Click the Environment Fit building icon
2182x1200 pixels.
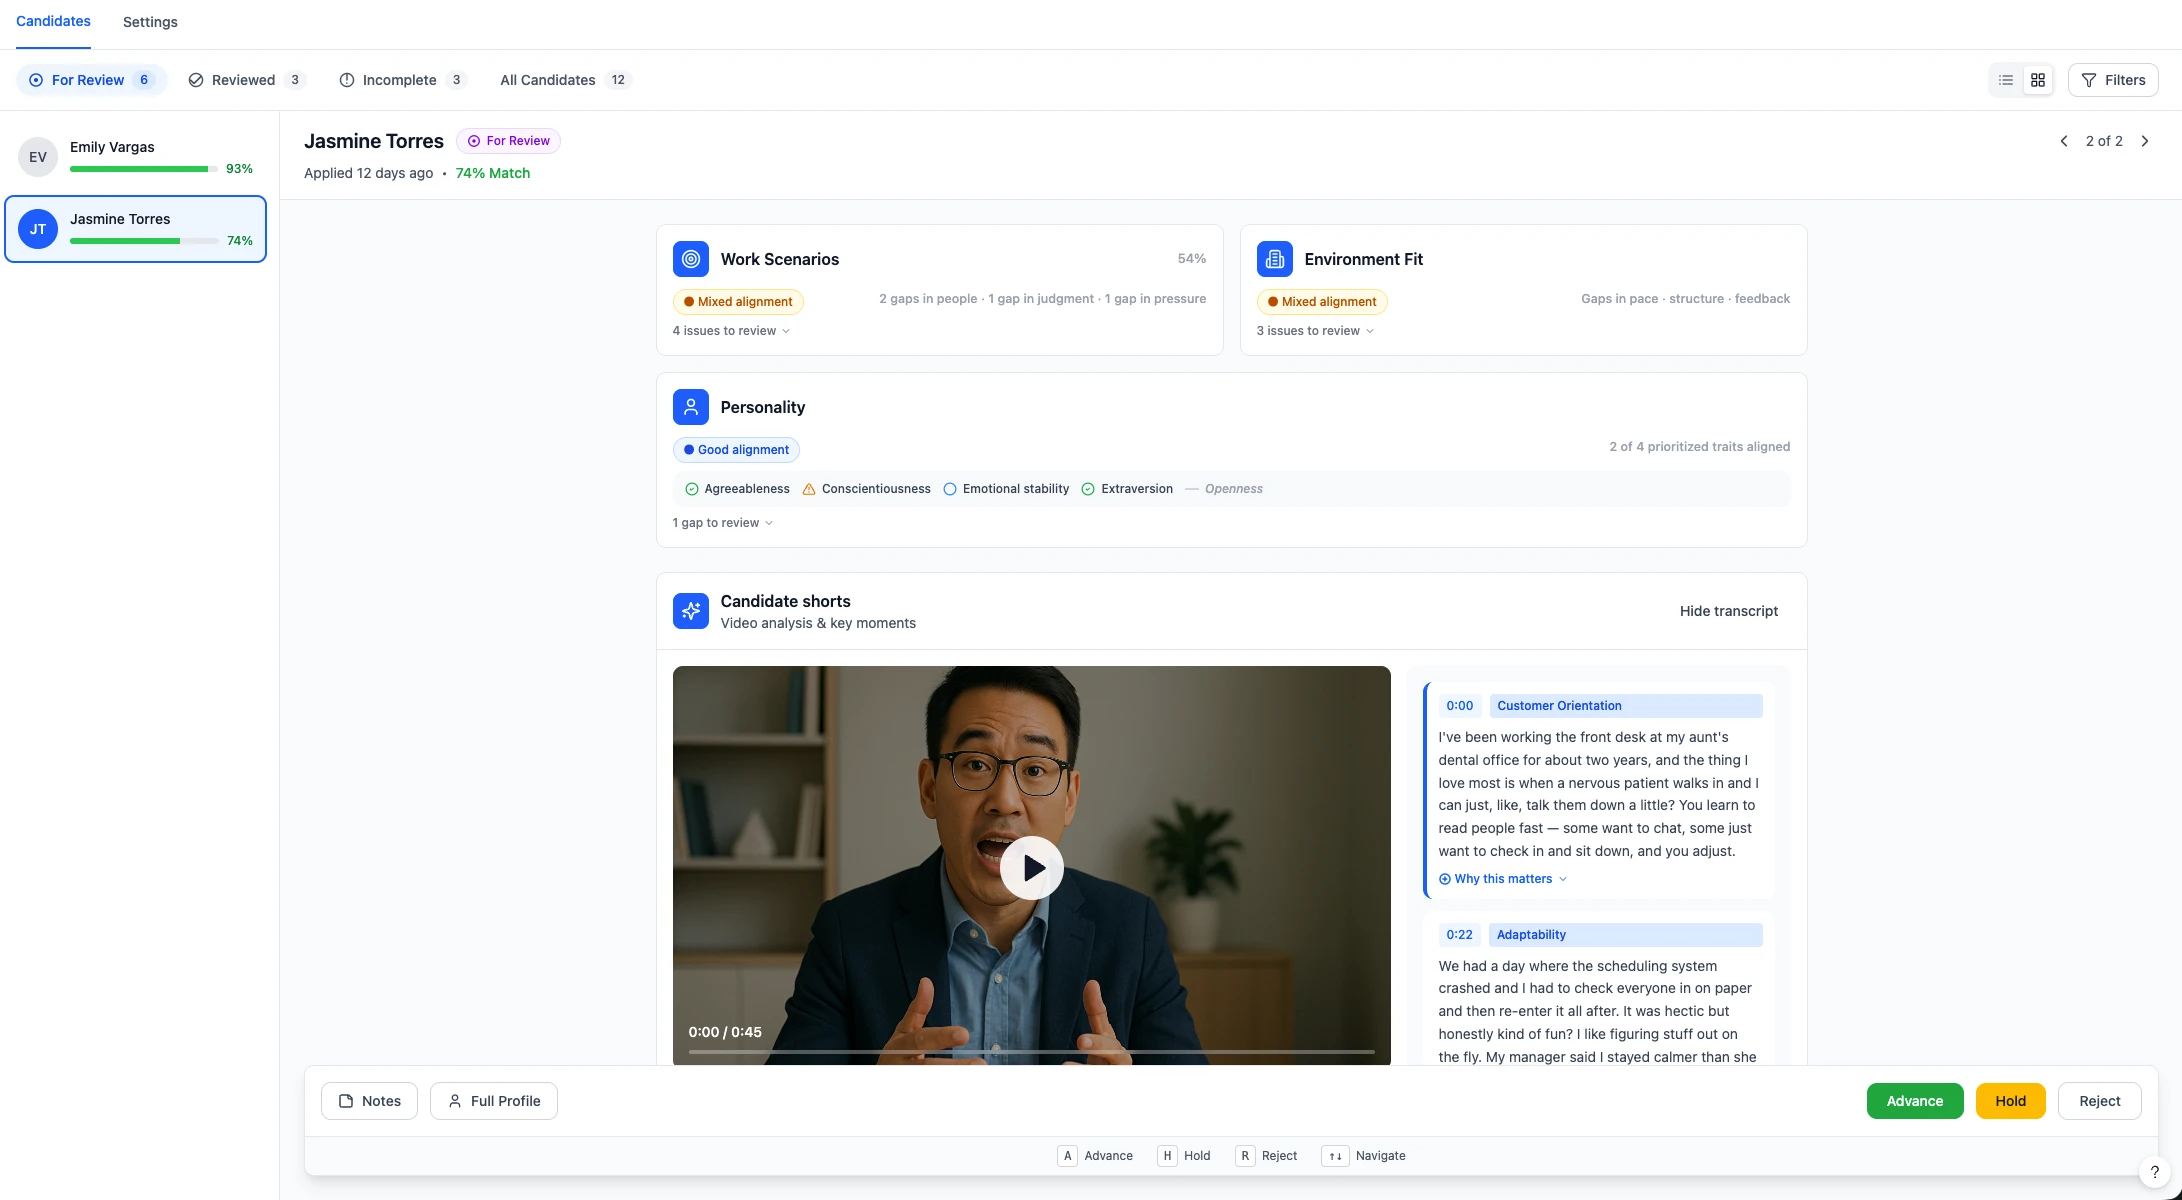(1274, 259)
